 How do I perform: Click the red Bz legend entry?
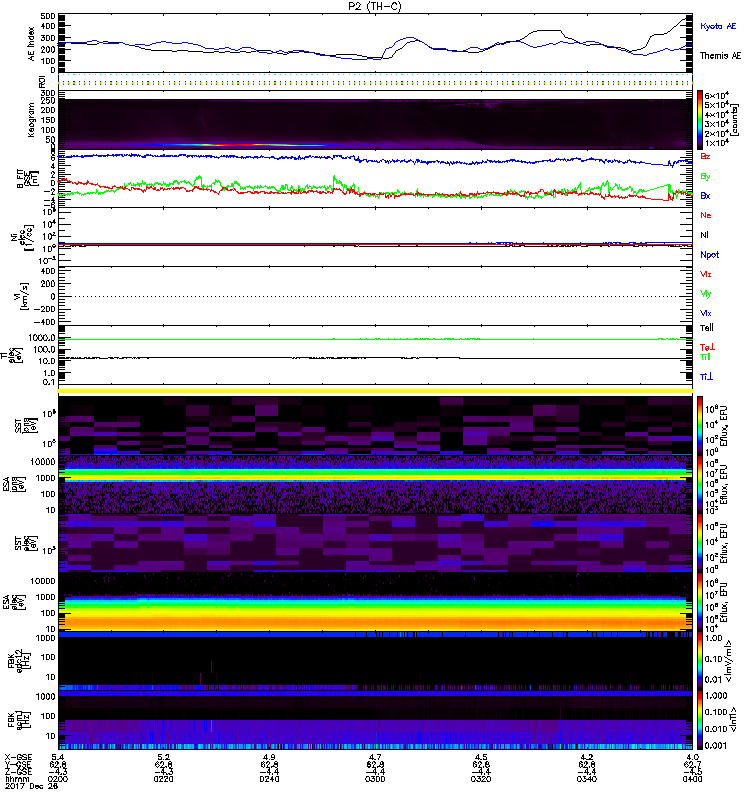click(x=706, y=157)
